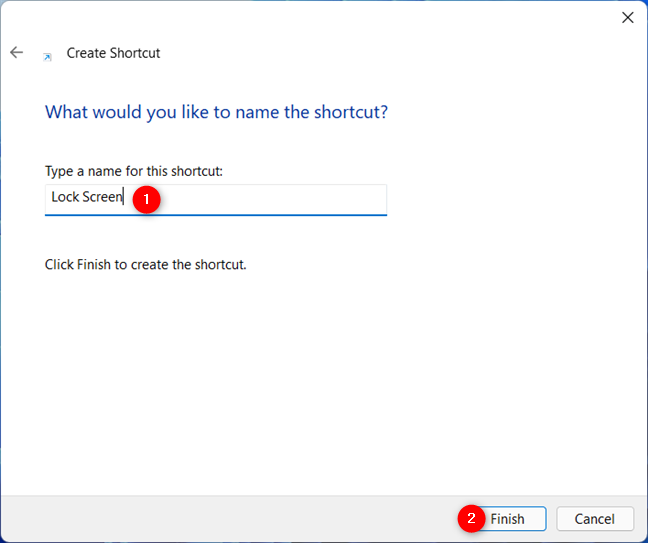Click the red step 1 marker
Viewport: 648px width, 543px height.
click(x=146, y=200)
